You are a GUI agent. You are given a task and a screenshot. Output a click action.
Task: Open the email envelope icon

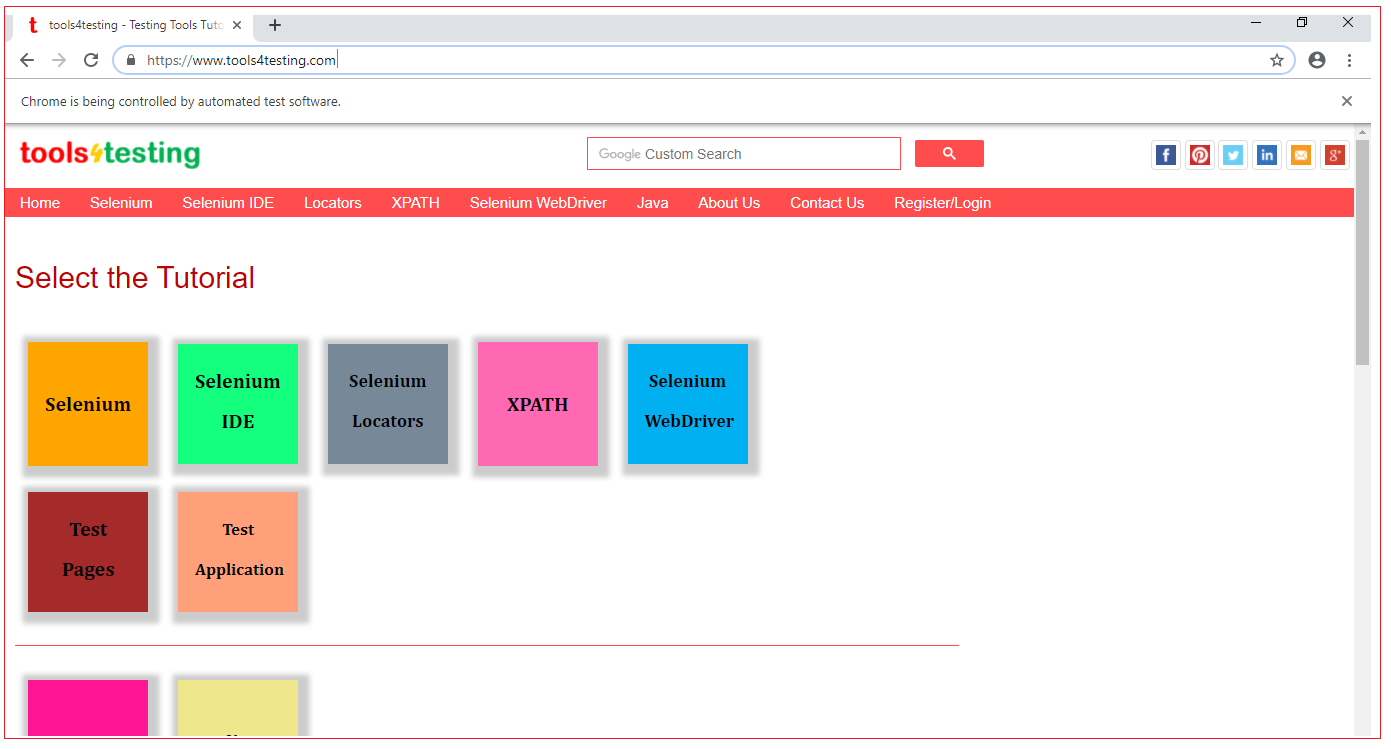click(1300, 155)
